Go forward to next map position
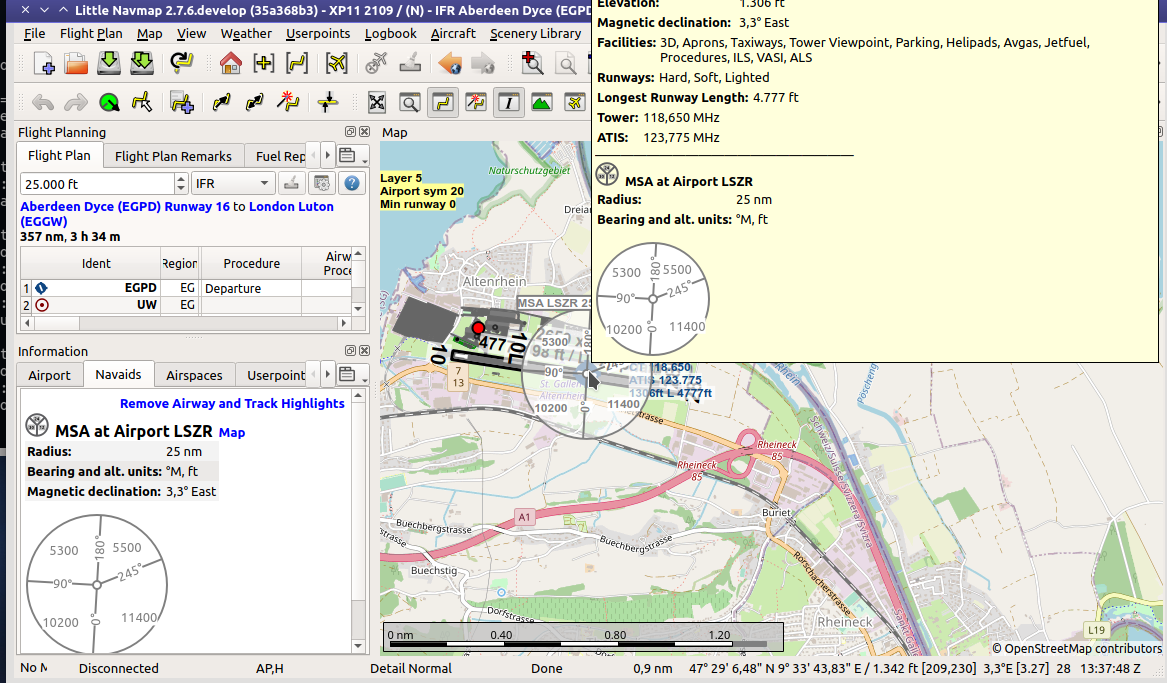 click(x=482, y=63)
